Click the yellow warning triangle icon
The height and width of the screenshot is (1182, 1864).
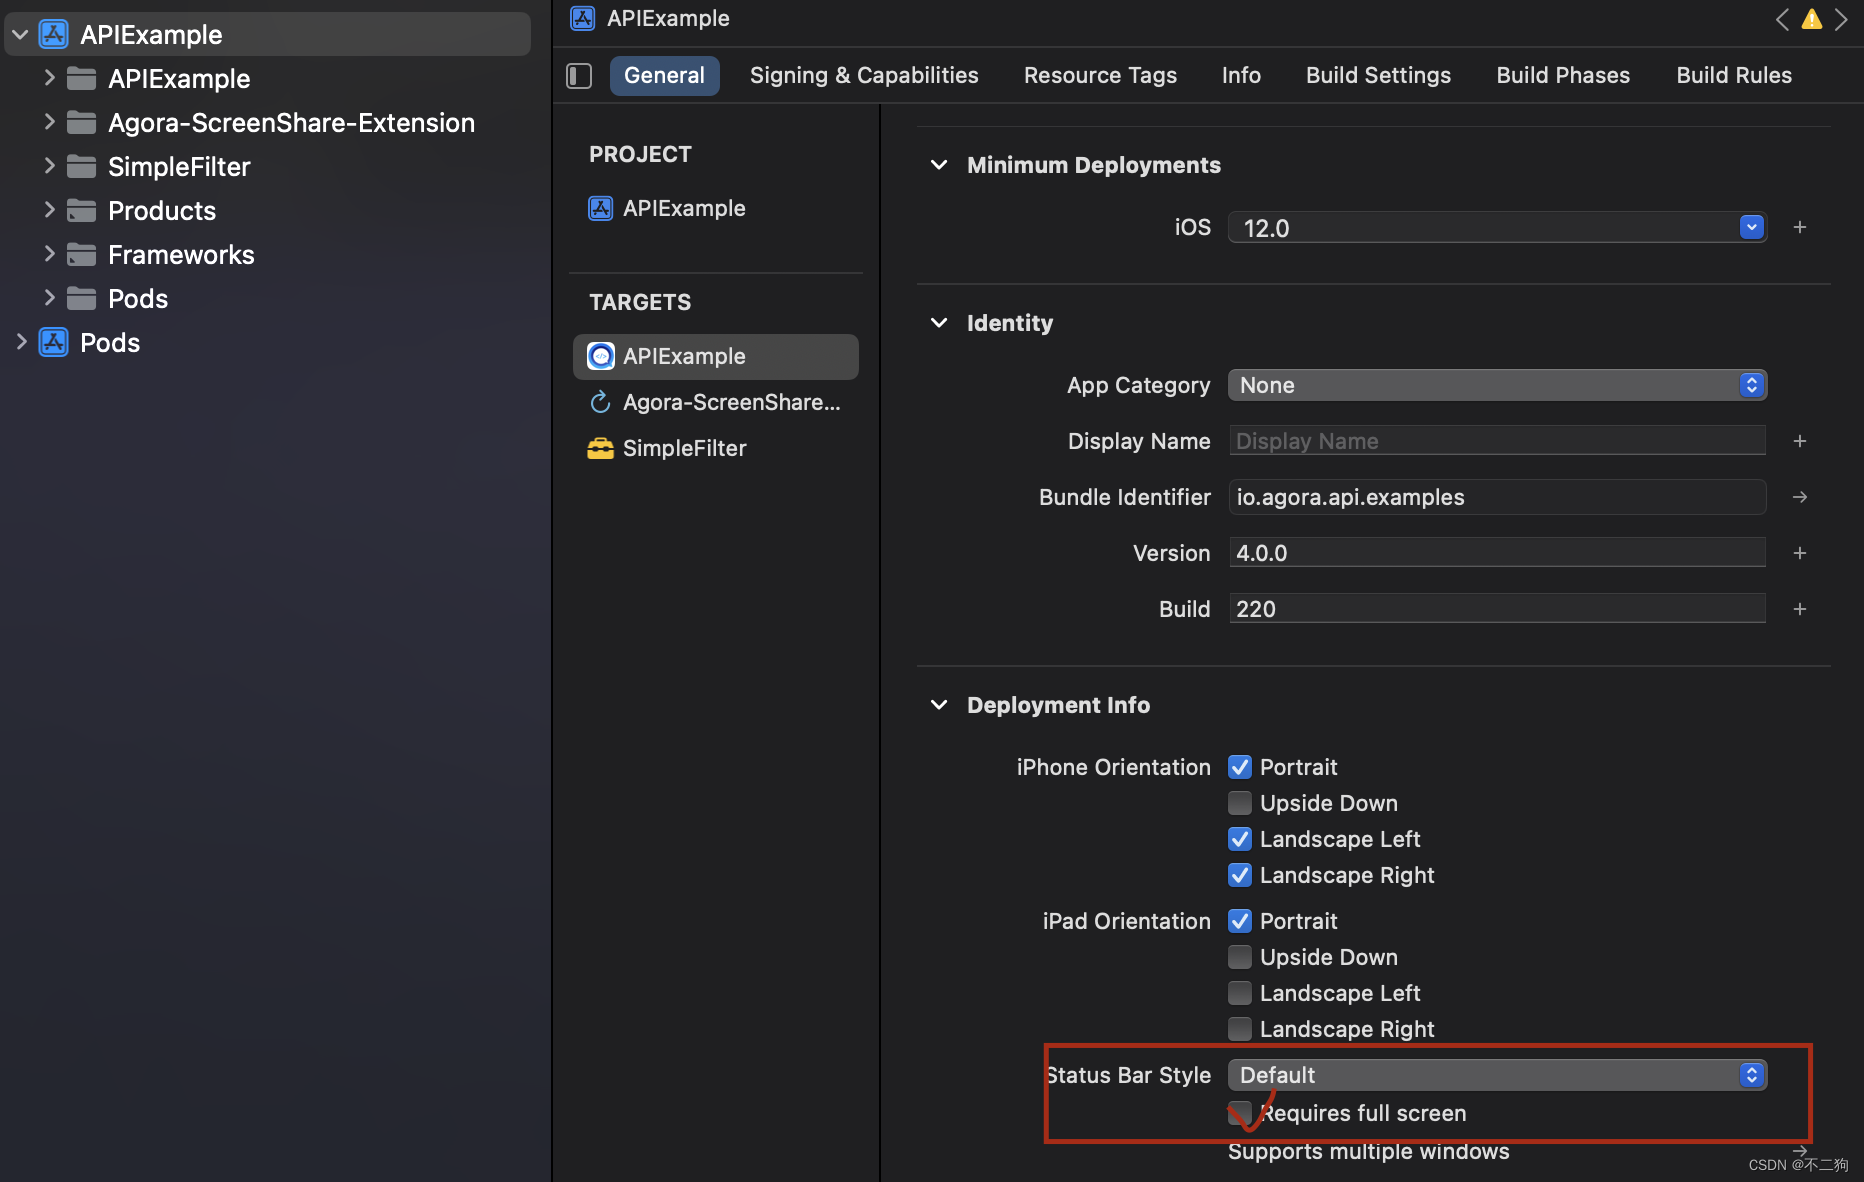1812,19
